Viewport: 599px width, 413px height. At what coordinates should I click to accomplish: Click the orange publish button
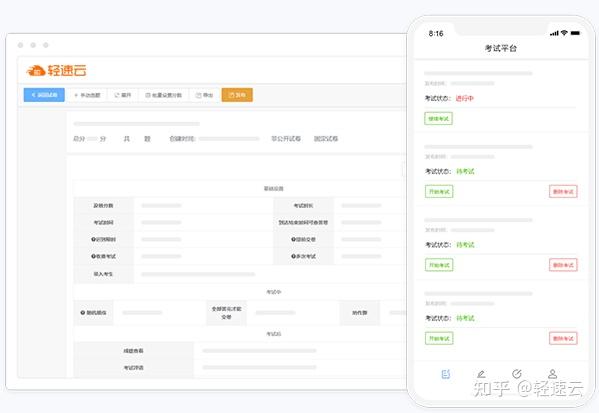237,95
